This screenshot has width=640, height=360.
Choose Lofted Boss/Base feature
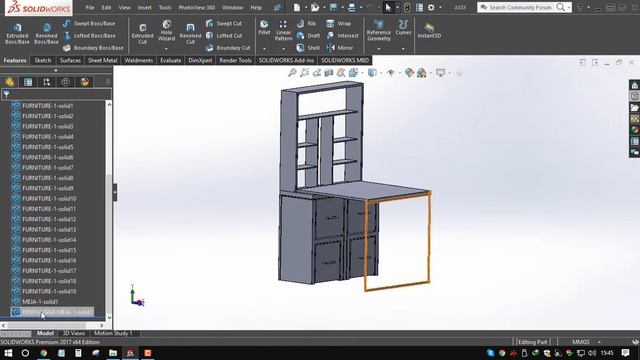(89, 36)
